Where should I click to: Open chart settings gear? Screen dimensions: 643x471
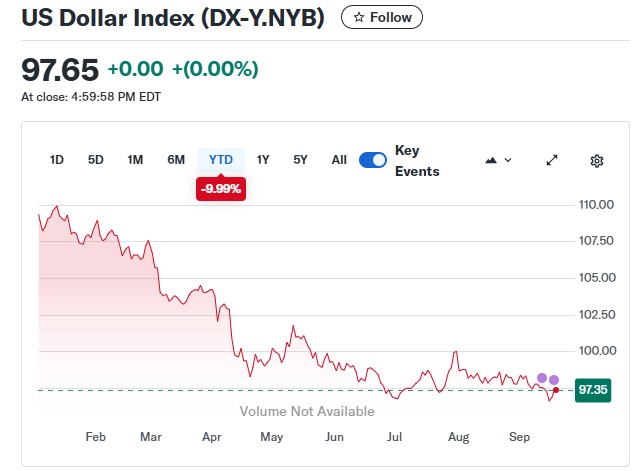[597, 160]
